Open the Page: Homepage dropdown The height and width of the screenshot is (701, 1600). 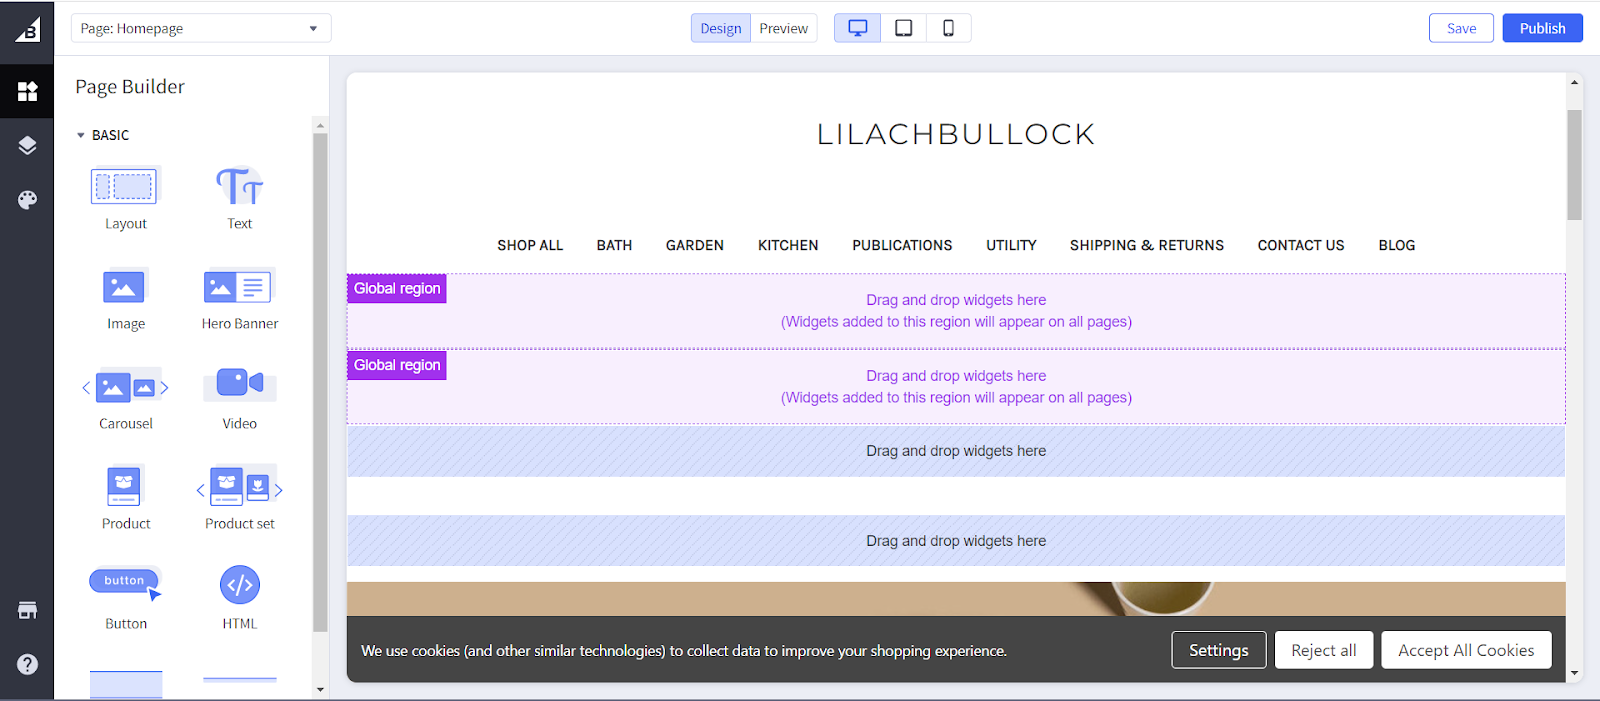pos(201,28)
